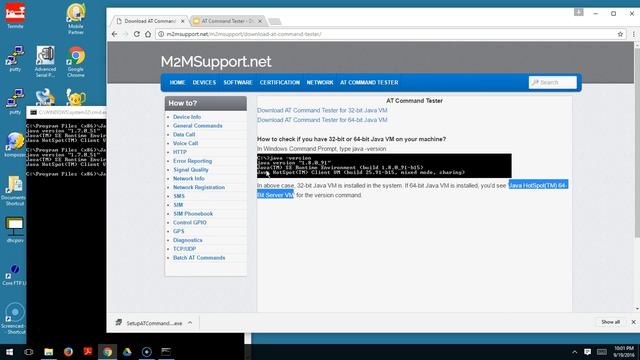Switch to Chrome in the taskbar
Screen dimensions: 640x360
[107, 352]
